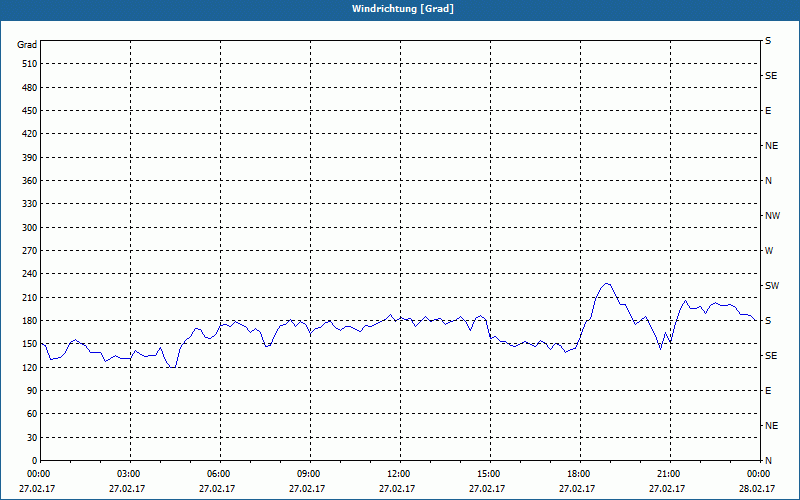Click the wind direction peak near 19:00
Image resolution: width=800 pixels, height=500 pixels.
coord(606,283)
